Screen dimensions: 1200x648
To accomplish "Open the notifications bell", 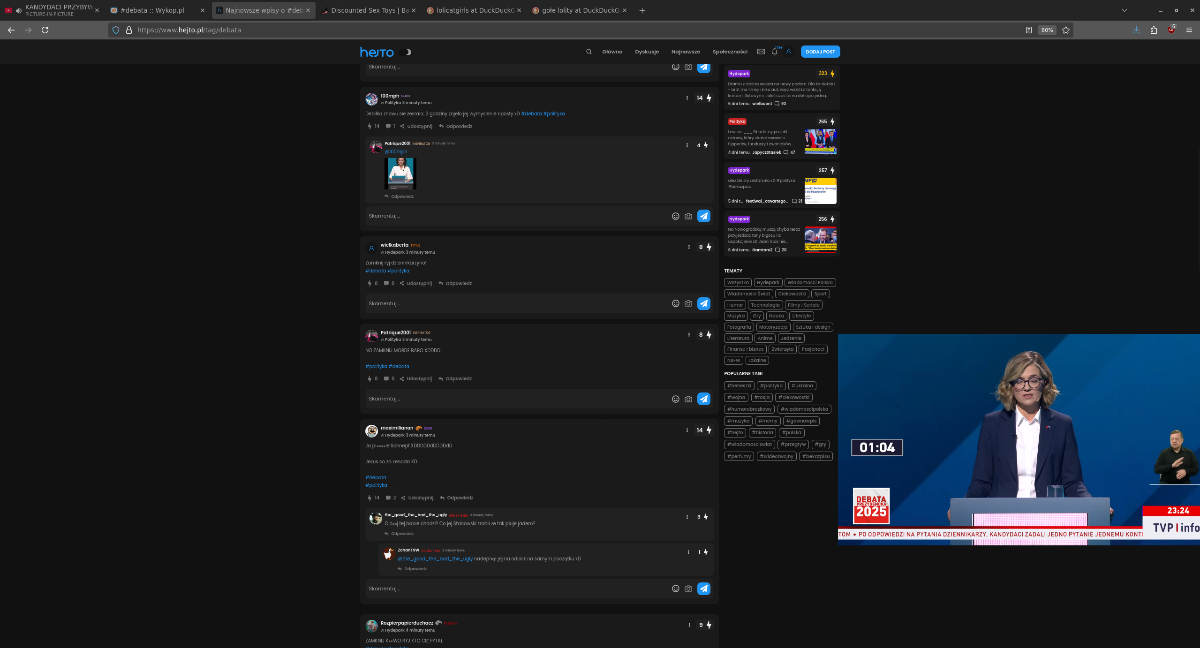I will [x=774, y=51].
